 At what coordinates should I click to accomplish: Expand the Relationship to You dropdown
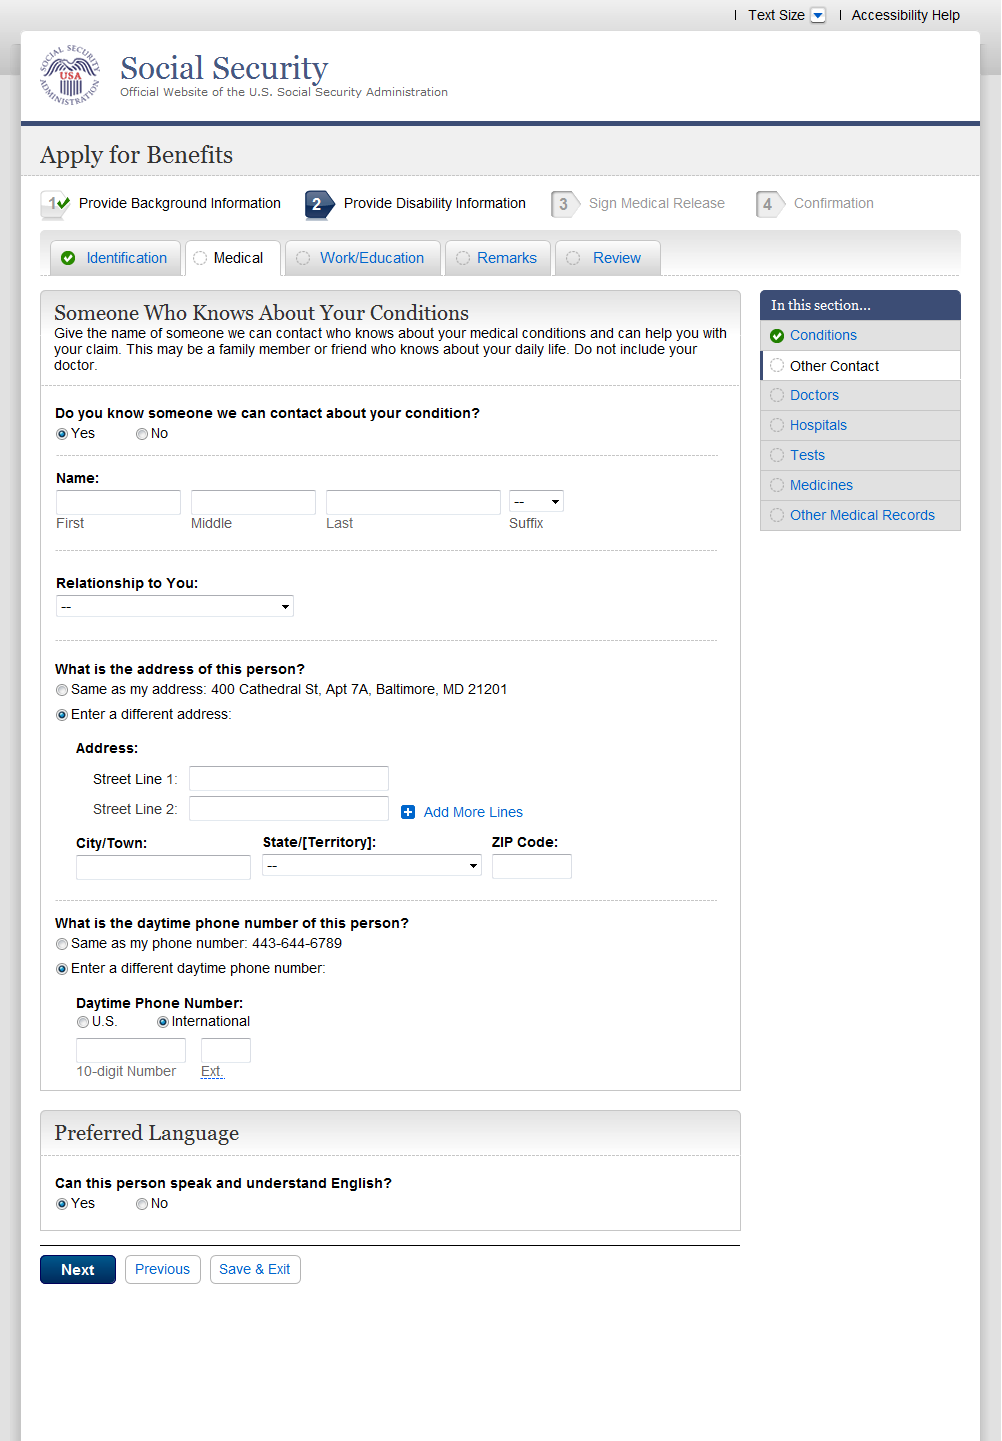point(175,606)
